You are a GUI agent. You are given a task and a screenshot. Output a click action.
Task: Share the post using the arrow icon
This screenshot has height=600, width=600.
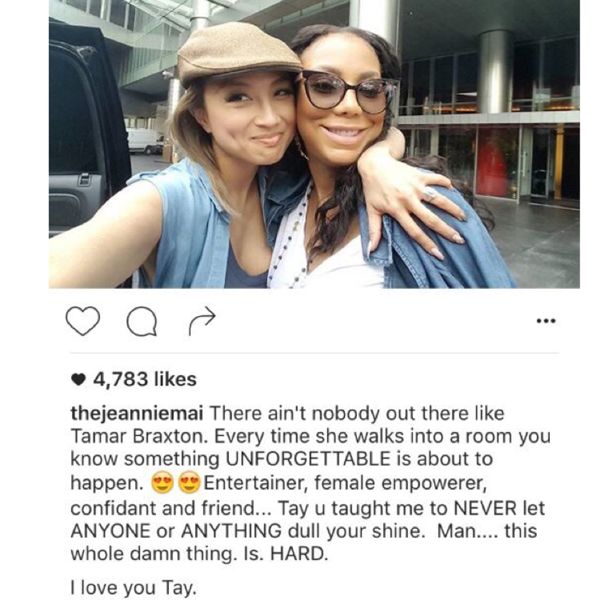(x=202, y=320)
